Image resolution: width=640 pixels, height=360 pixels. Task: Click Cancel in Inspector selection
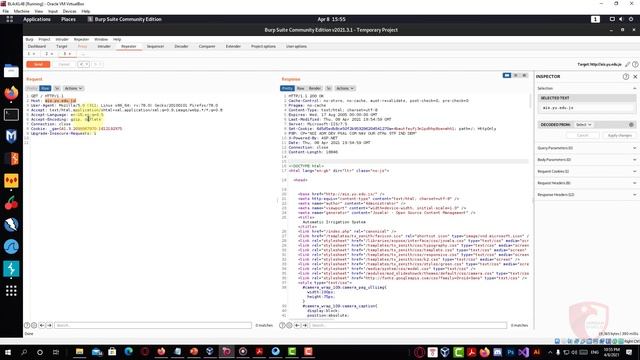[582, 136]
